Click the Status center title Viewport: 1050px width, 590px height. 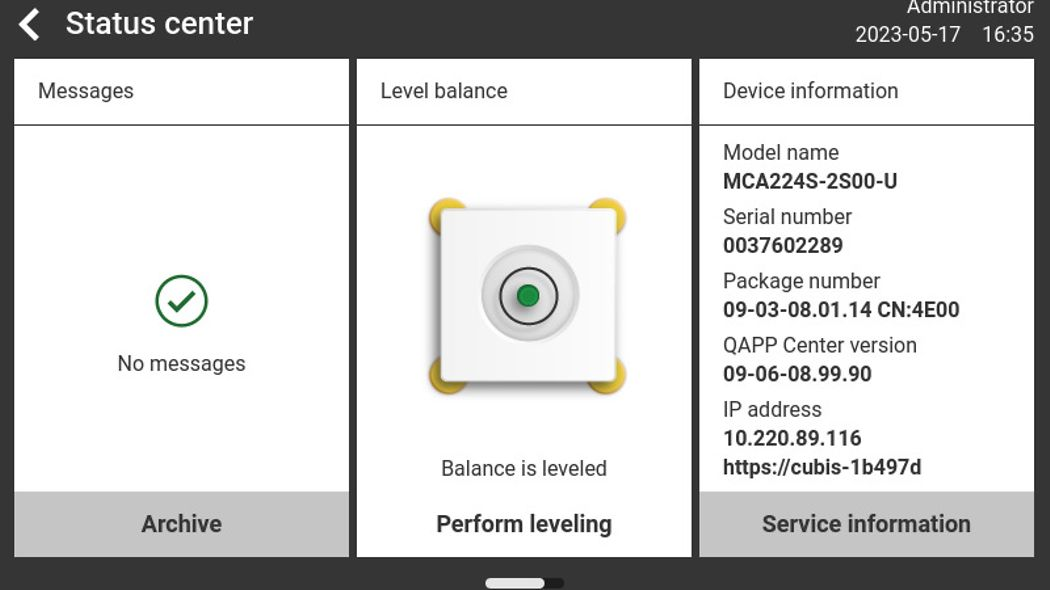coord(159,24)
